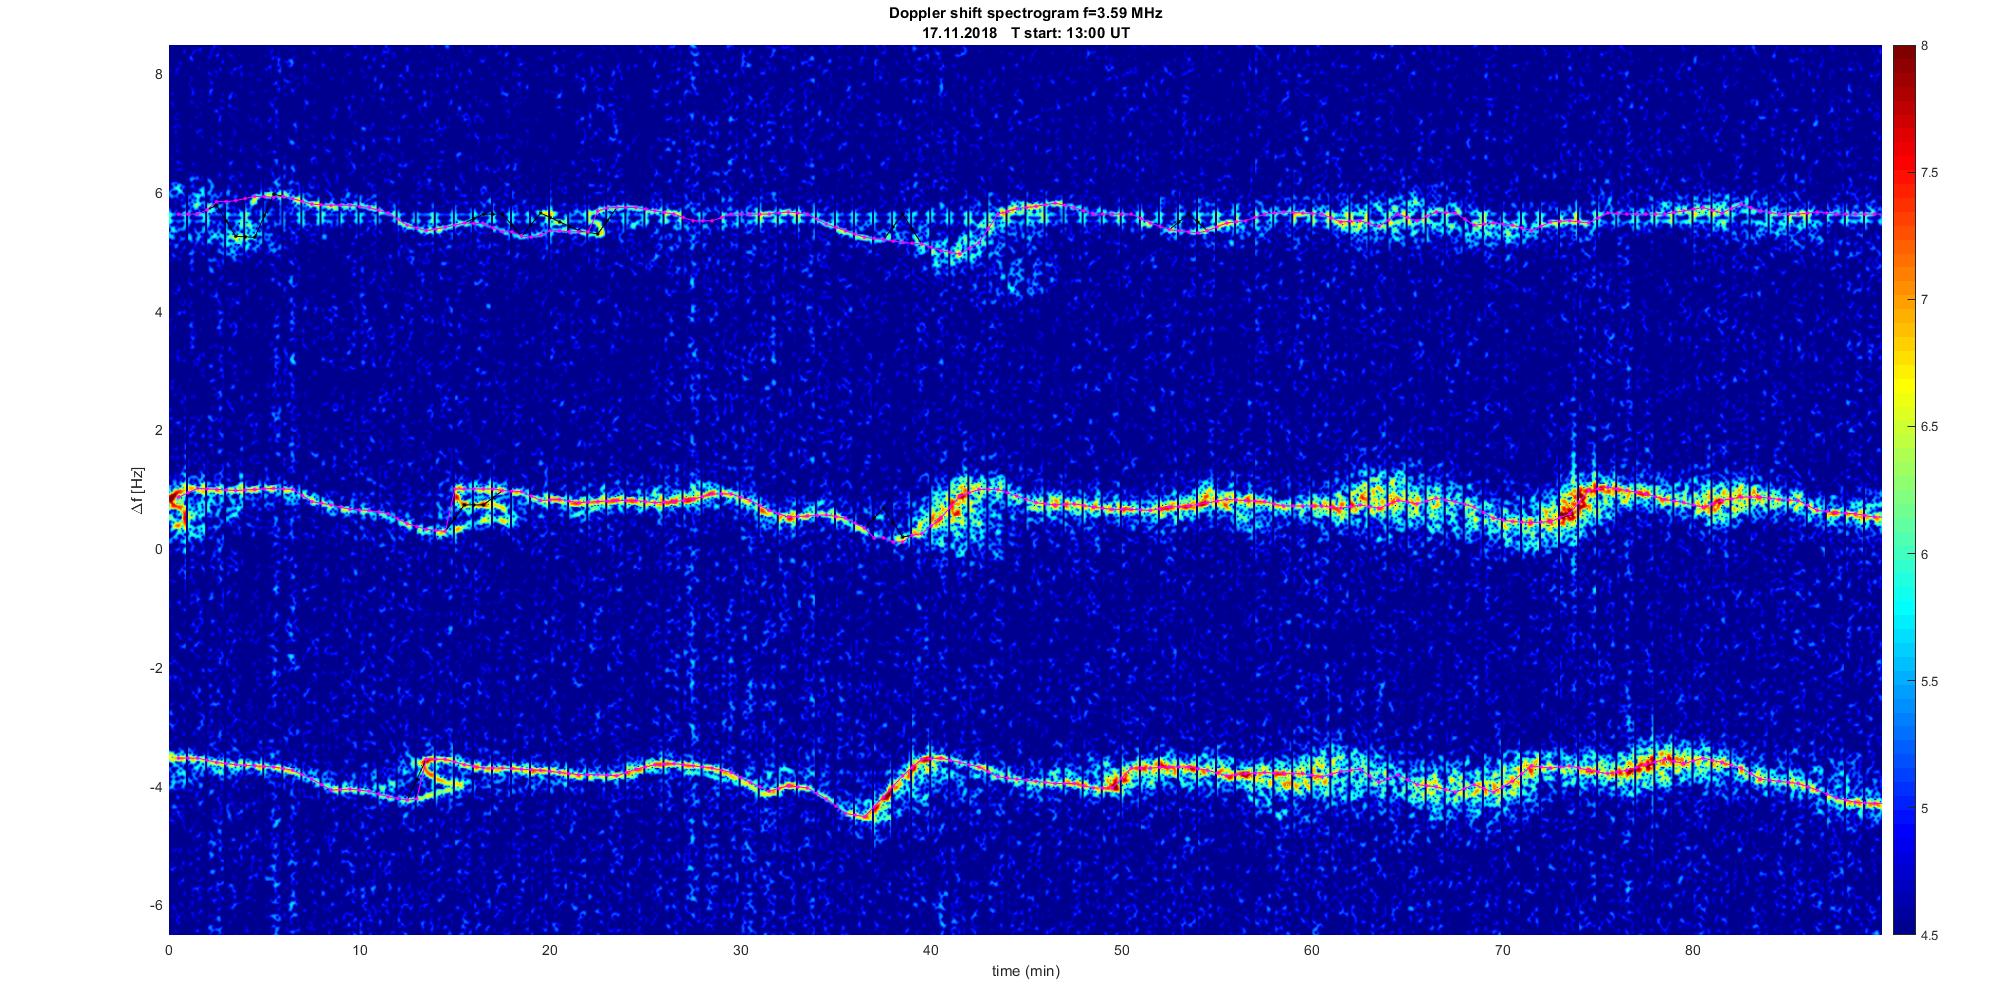The width and height of the screenshot is (2000, 1003).
Task: Click the y-axis tick label '8'
Action: tap(158, 74)
